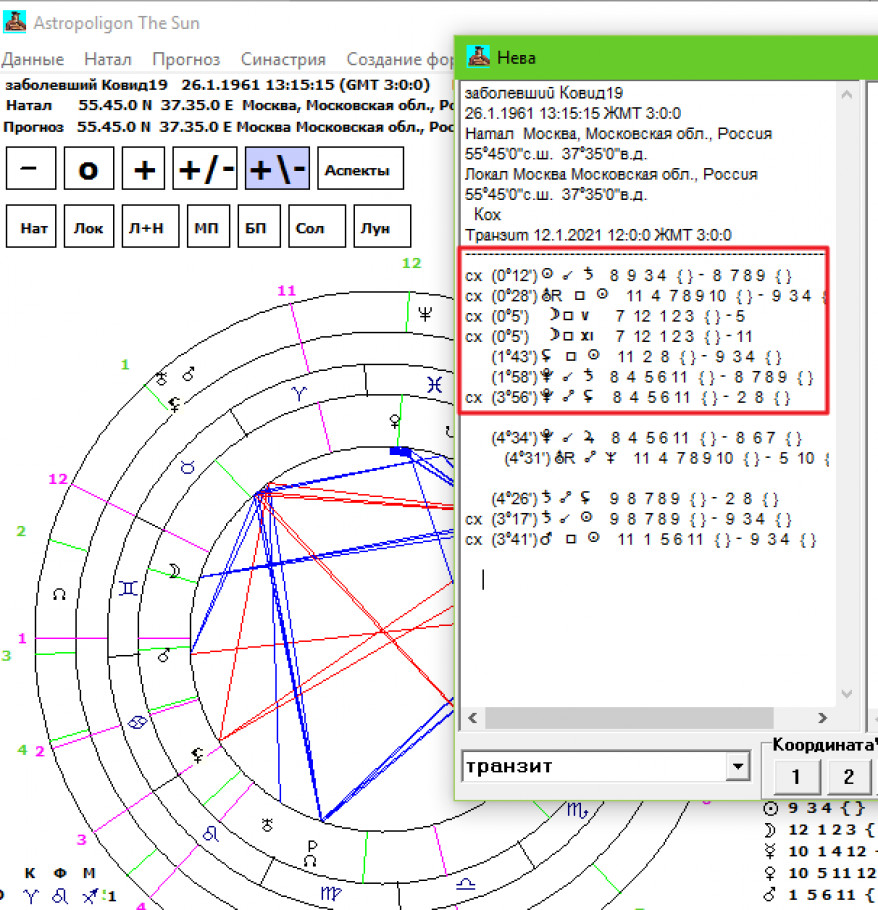Click the Leo glyph under the Ф label
Image resolution: width=878 pixels, height=910 pixels.
pos(60,897)
